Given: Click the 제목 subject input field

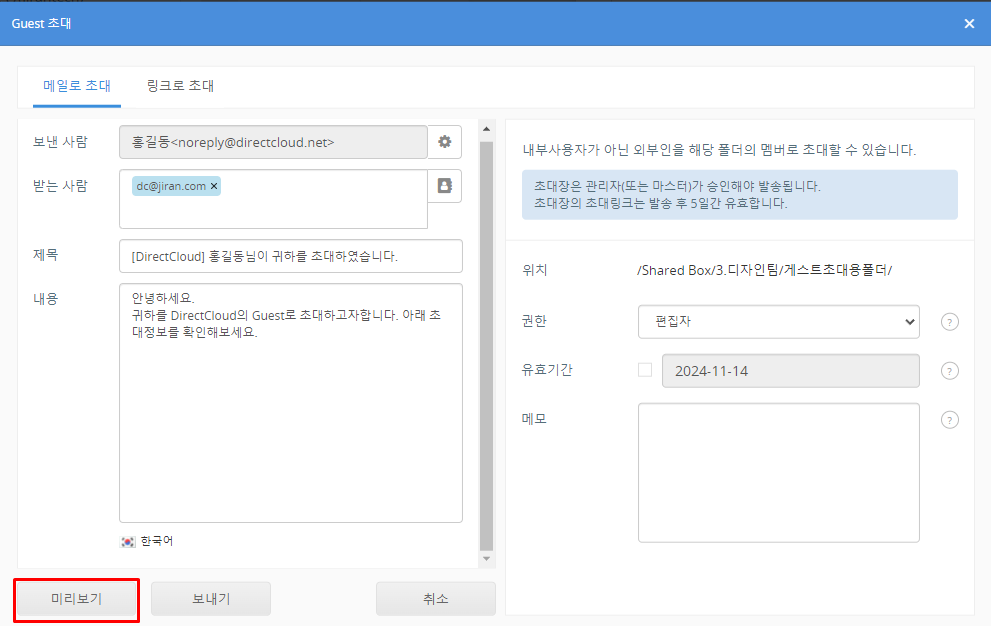Looking at the screenshot, I should click(290, 256).
